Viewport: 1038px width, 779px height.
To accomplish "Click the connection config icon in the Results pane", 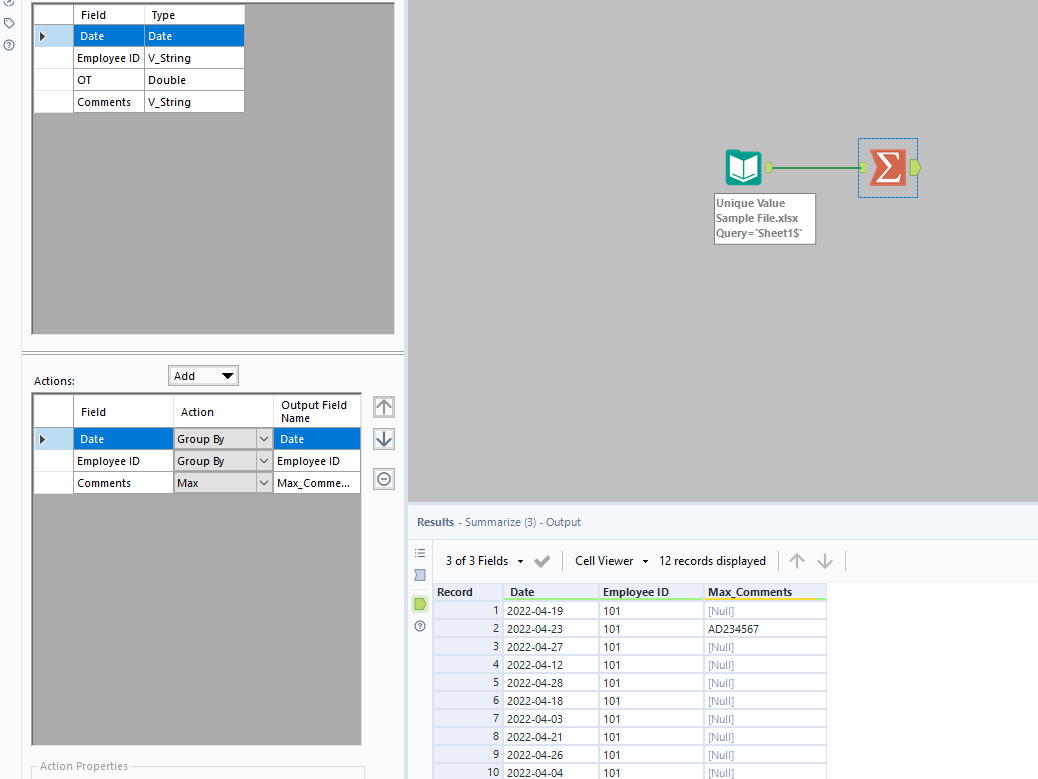I will [x=419, y=575].
